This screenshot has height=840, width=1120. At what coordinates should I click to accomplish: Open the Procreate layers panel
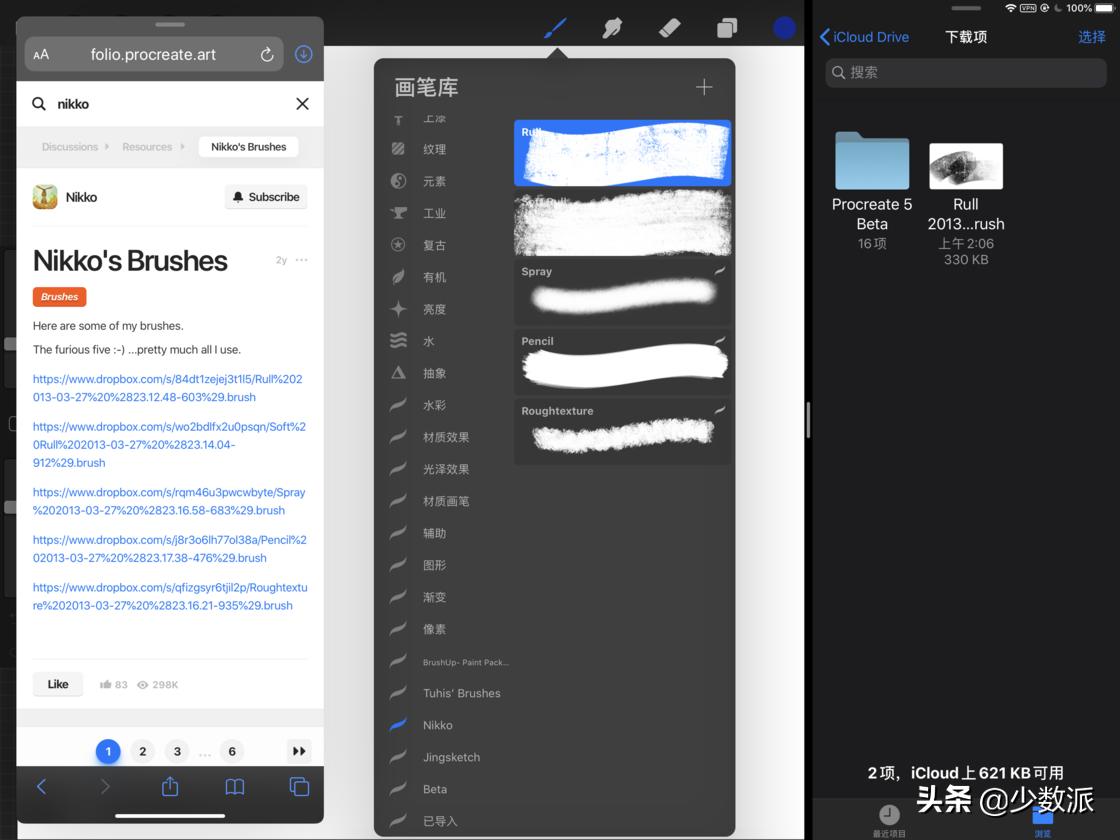coord(726,29)
